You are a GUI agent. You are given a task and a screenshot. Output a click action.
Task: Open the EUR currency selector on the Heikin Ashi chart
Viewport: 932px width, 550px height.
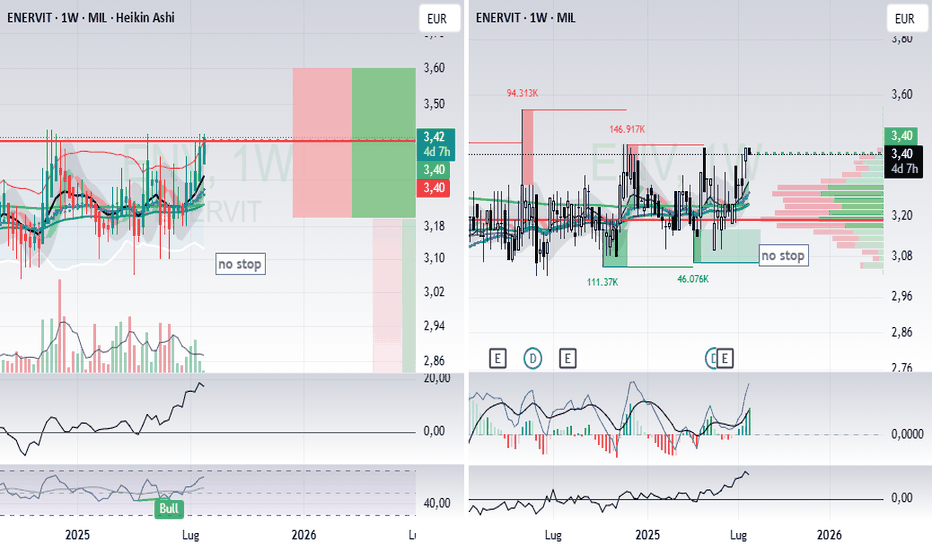click(437, 18)
